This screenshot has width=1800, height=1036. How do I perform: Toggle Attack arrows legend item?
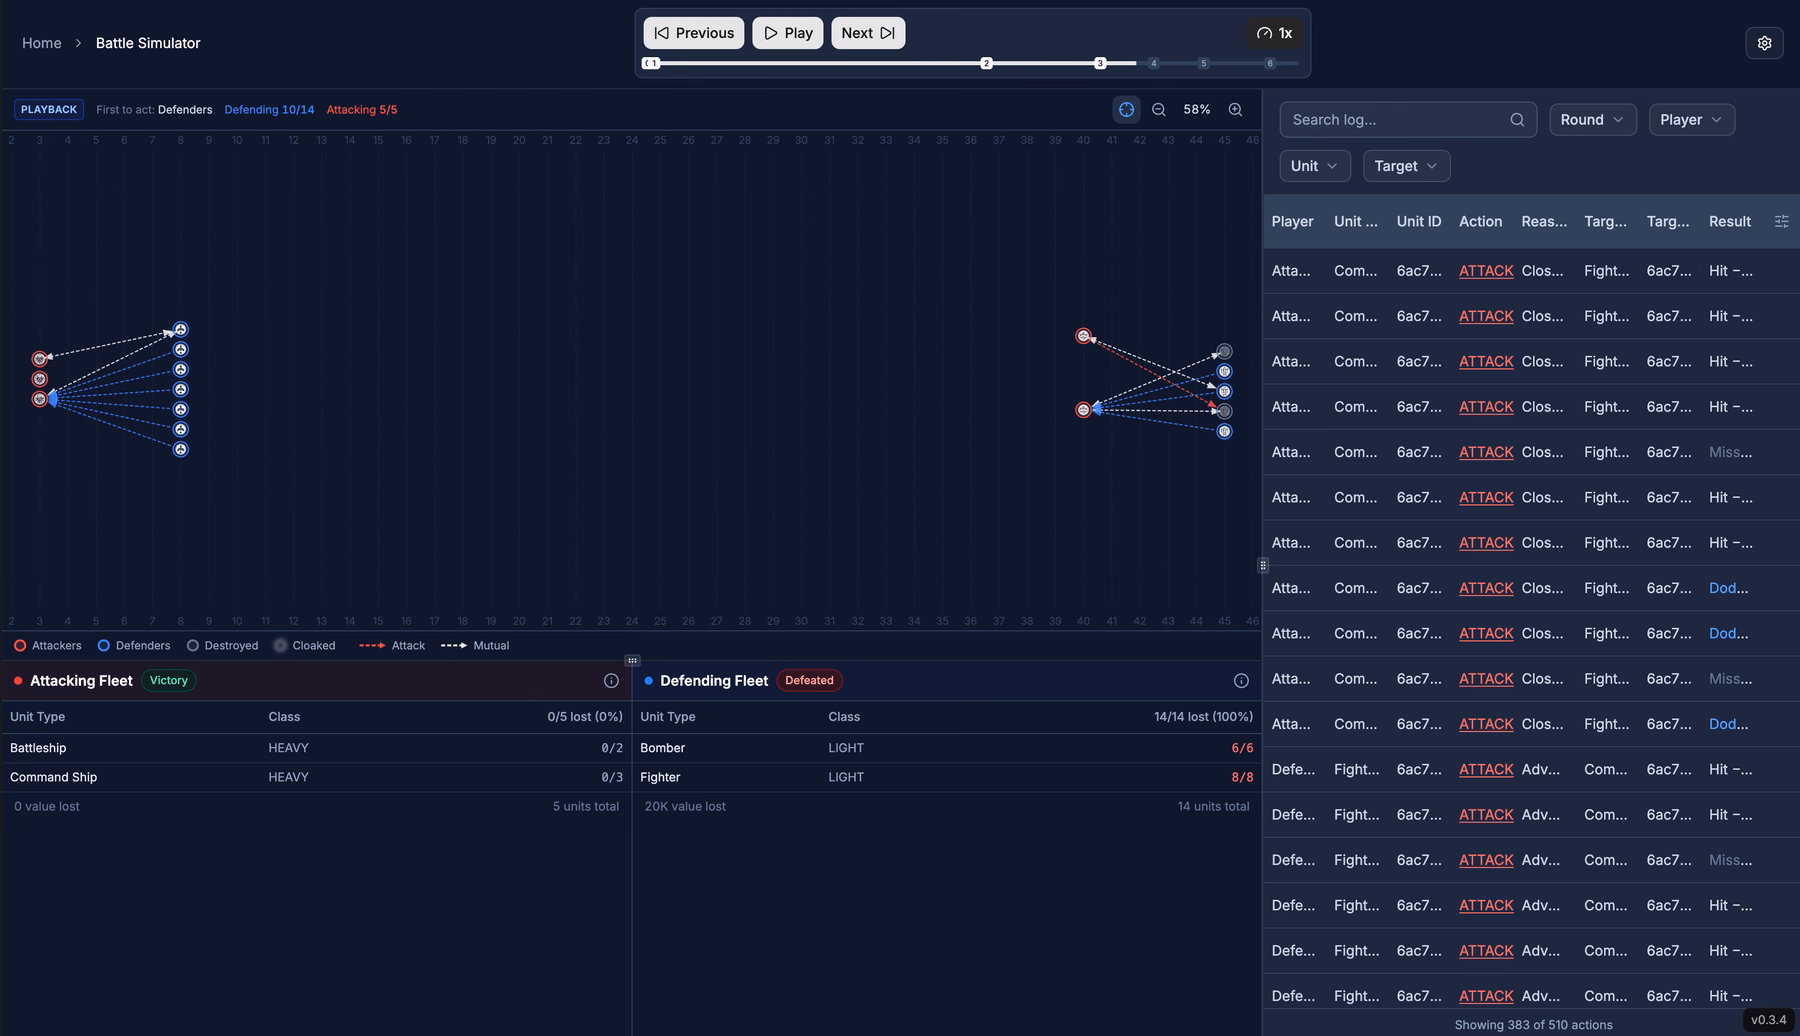pos(392,646)
